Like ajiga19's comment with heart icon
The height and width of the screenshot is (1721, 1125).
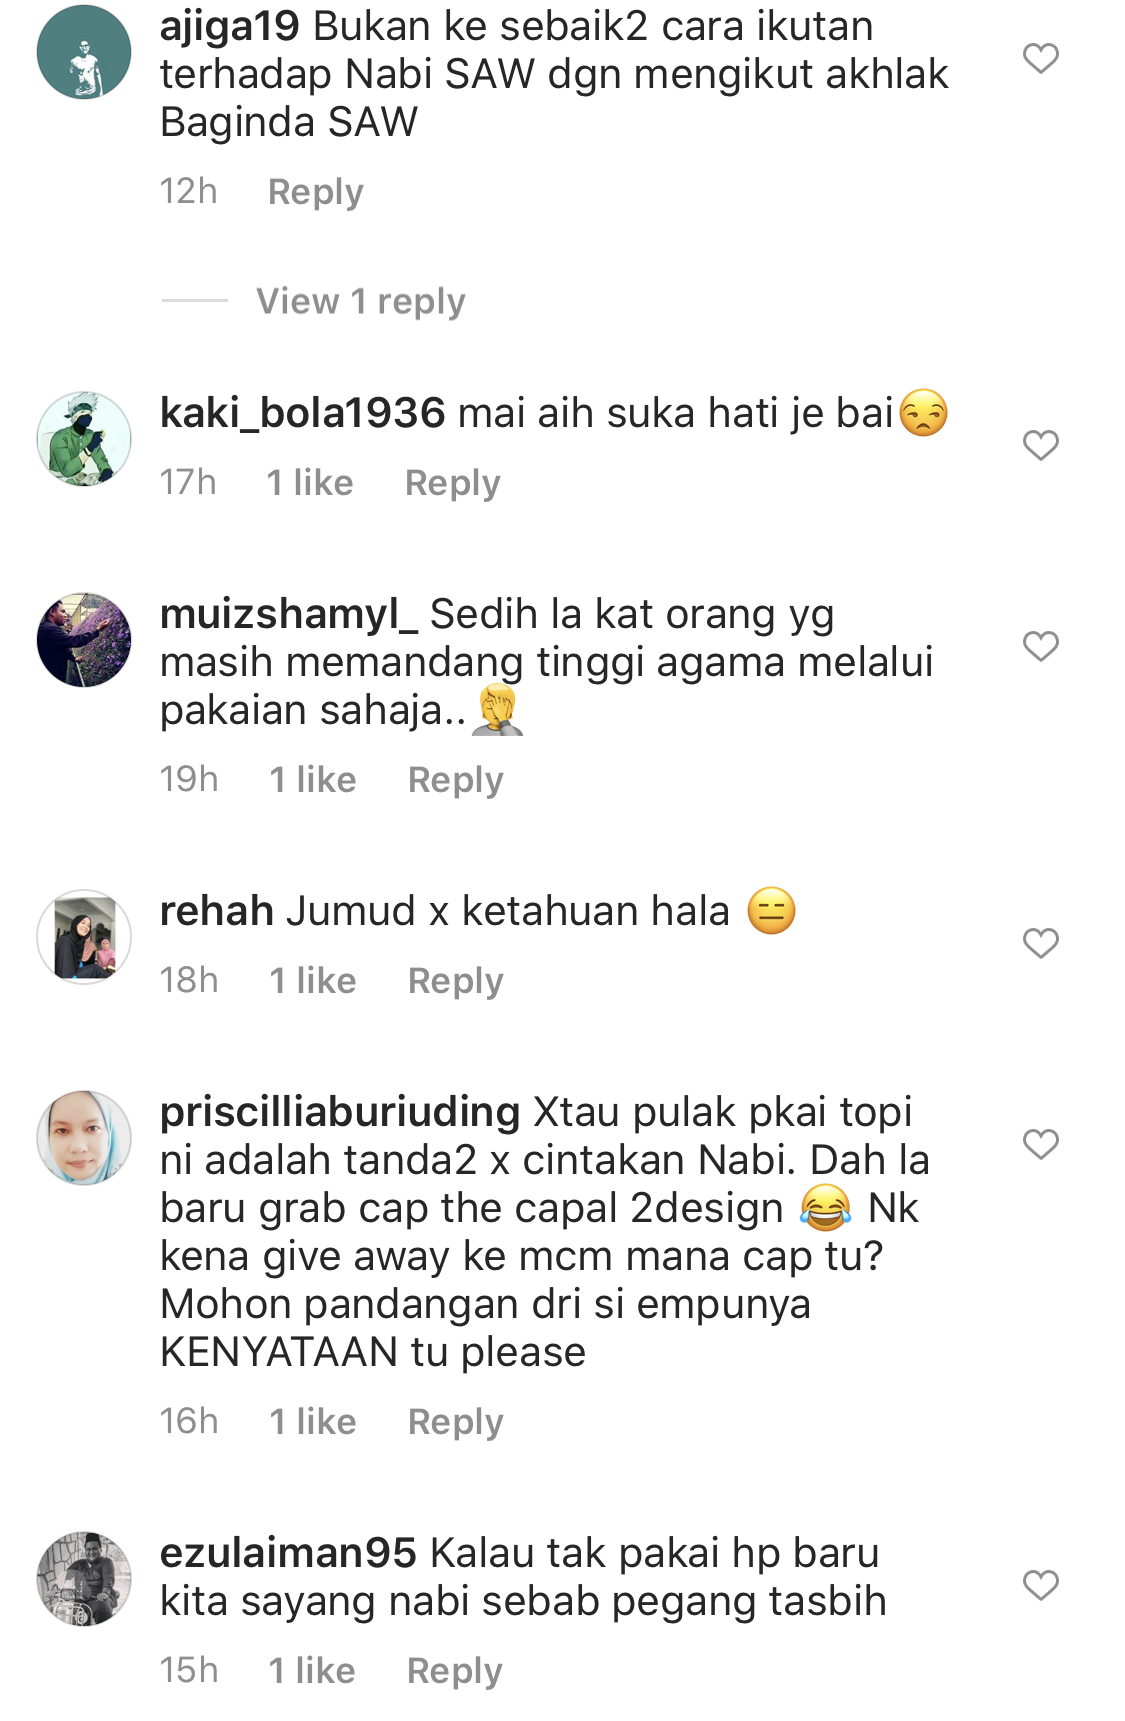pos(1040,58)
